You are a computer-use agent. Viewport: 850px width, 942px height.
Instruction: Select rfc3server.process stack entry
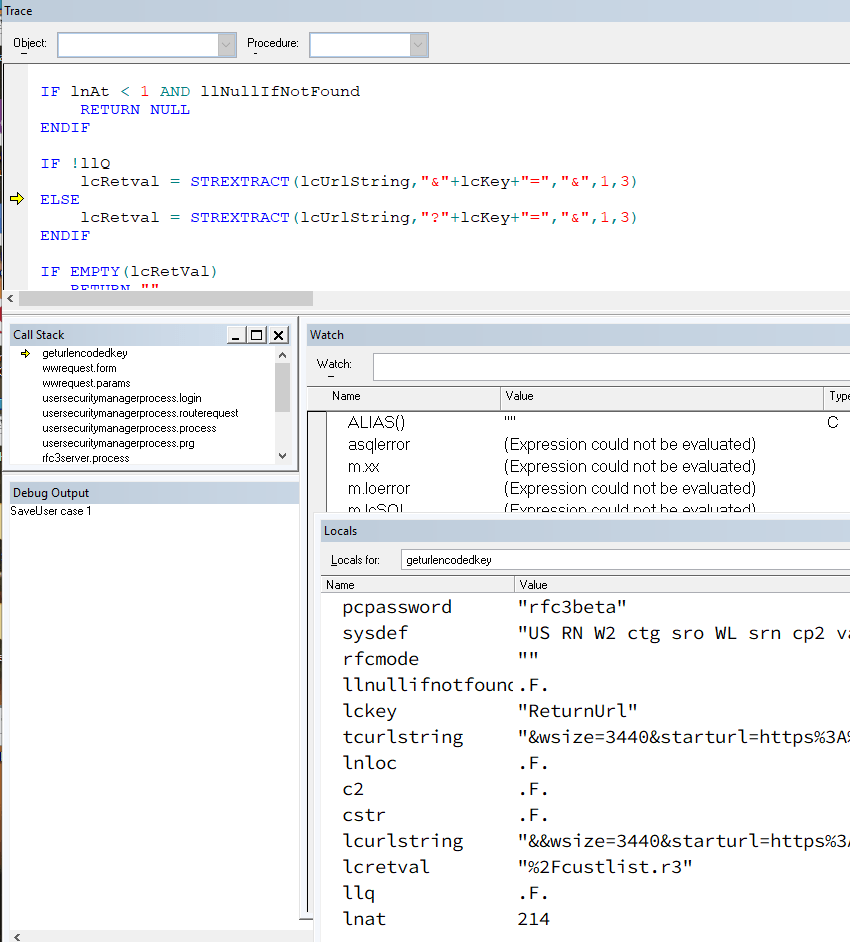tap(85, 458)
